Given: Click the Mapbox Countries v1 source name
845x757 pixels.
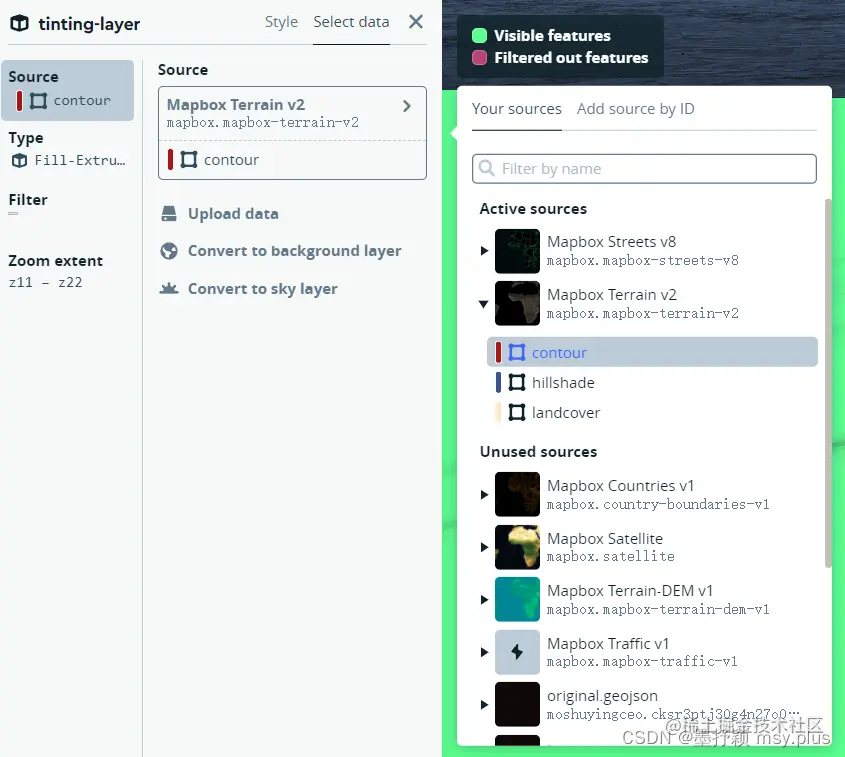Looking at the screenshot, I should click(x=620, y=486).
